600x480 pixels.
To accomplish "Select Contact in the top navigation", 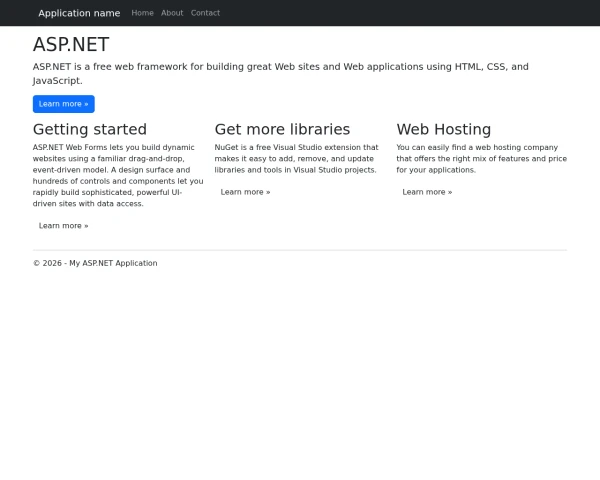I will [205, 13].
